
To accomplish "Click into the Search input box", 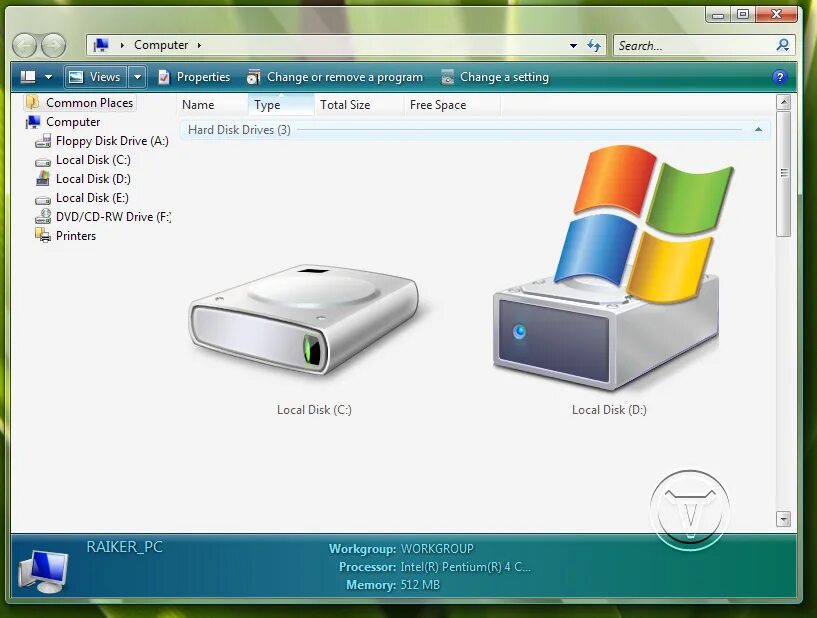I will coord(694,46).
